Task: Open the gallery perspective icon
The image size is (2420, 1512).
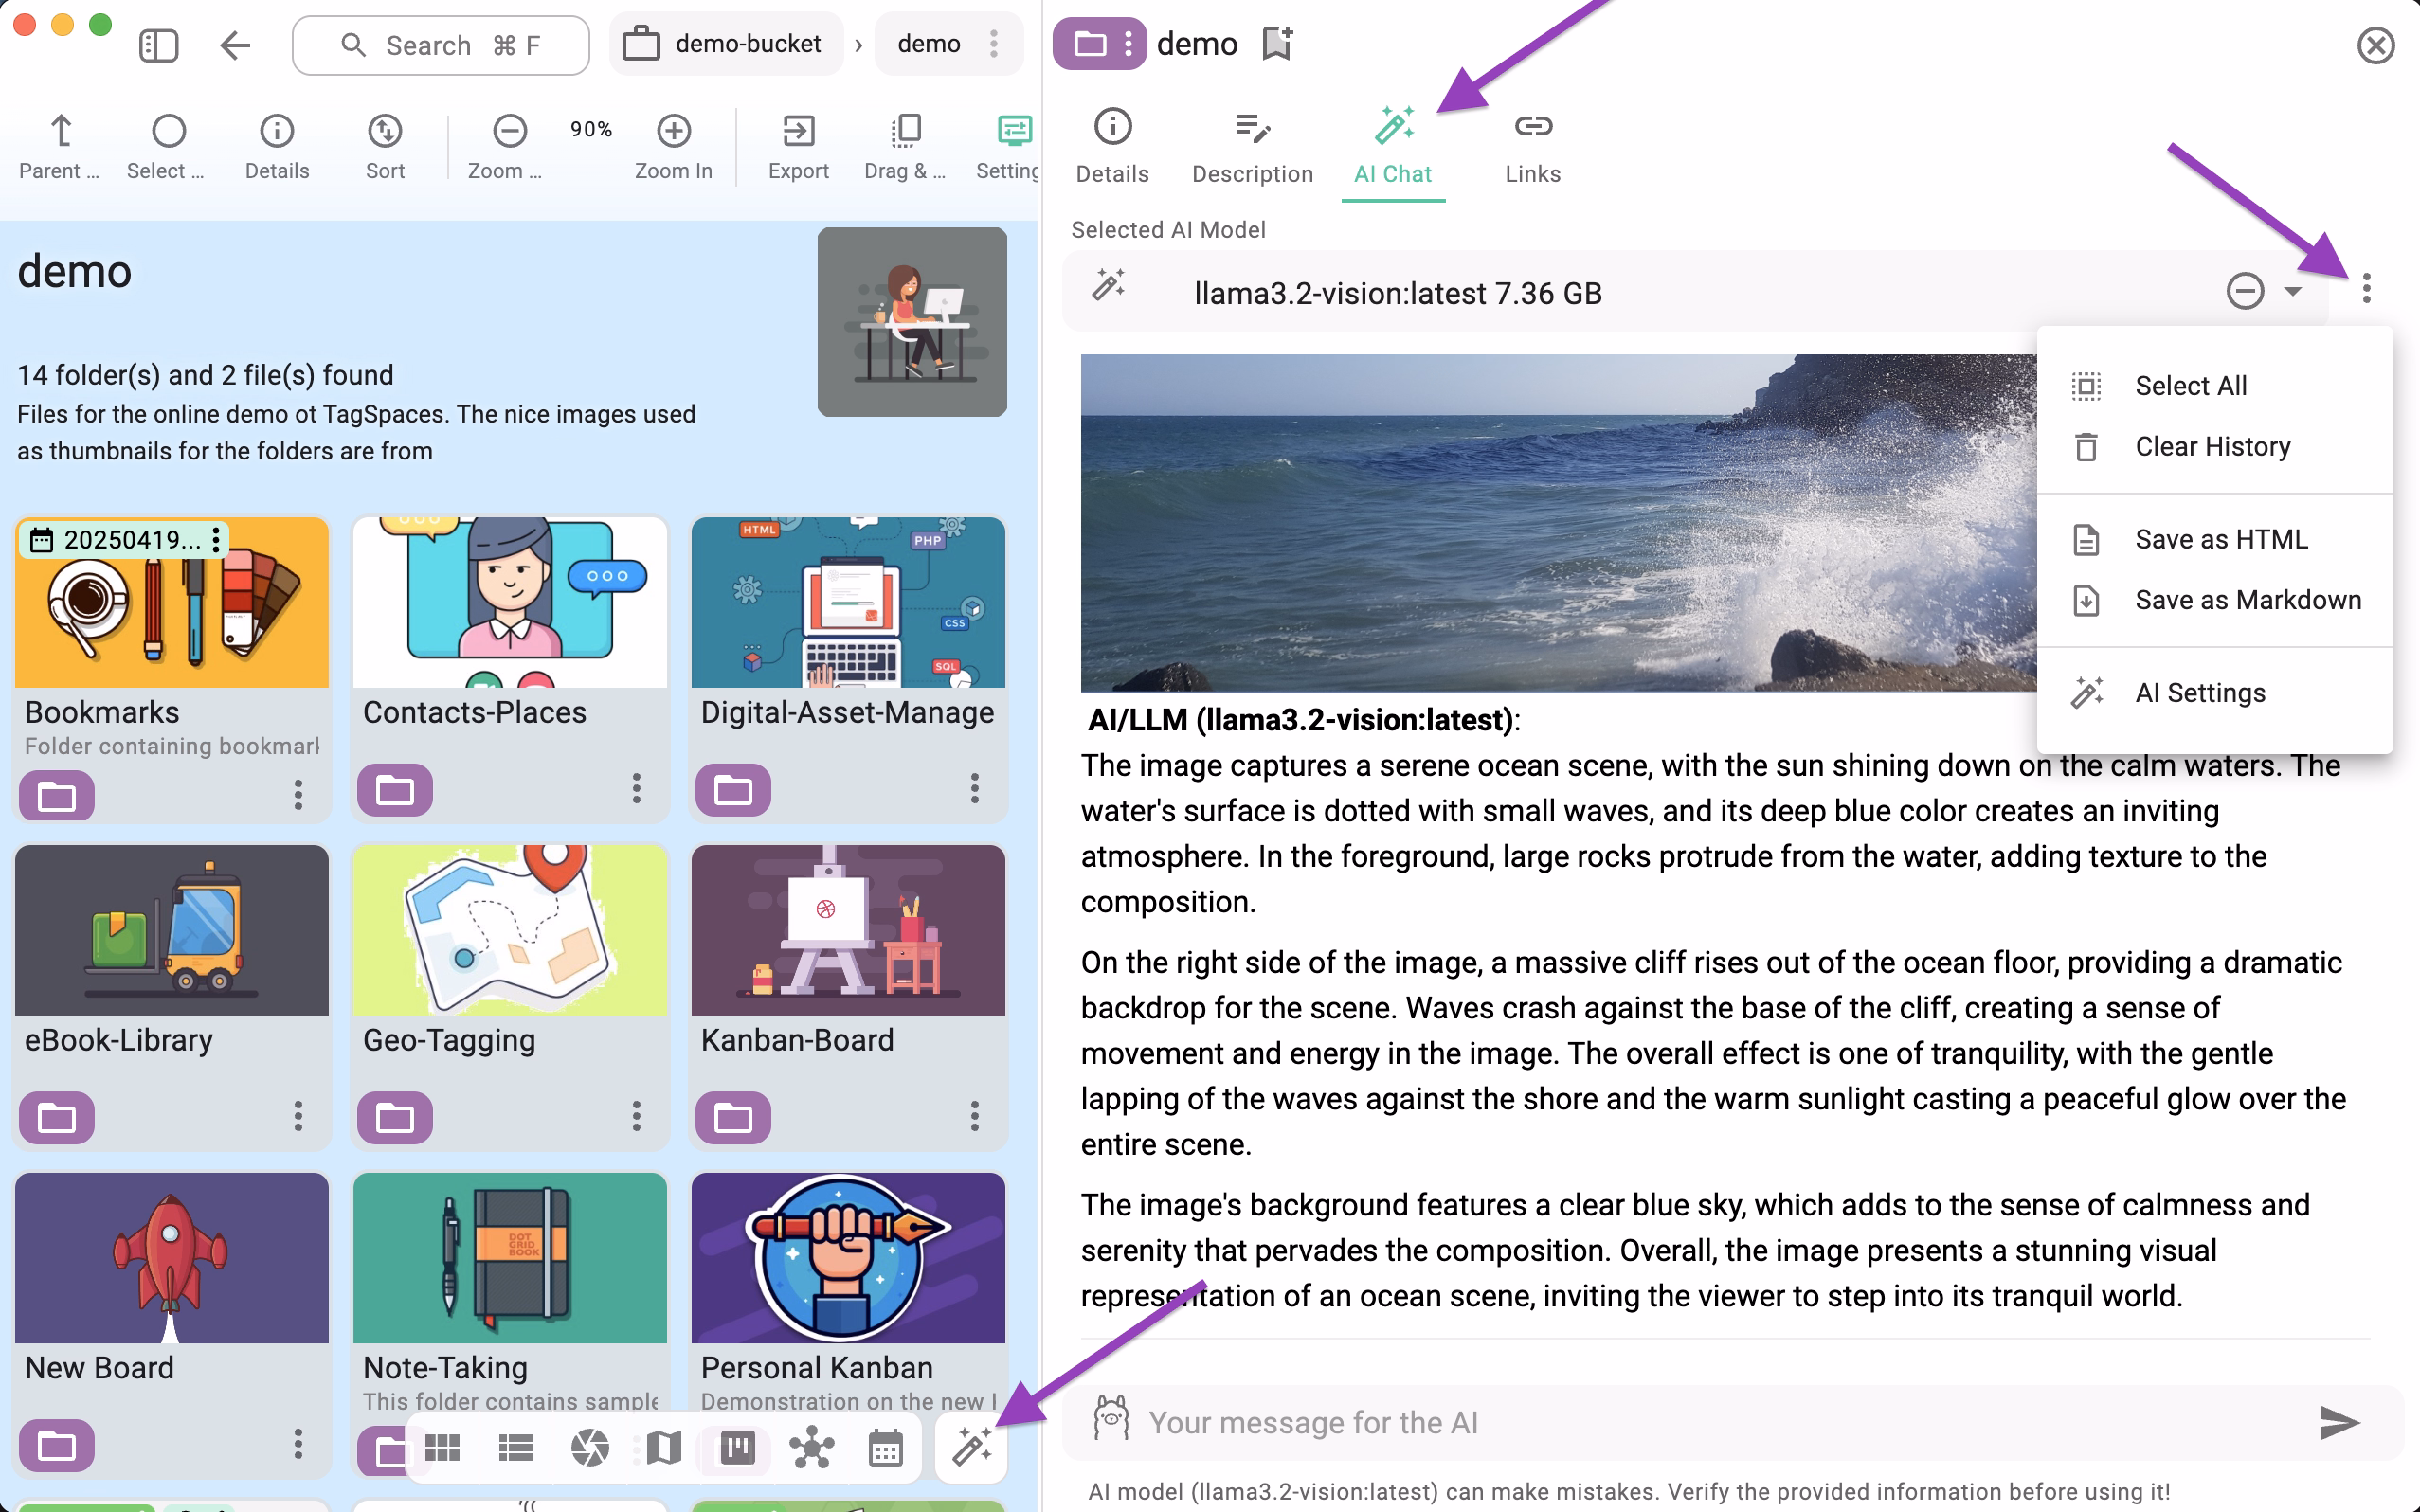Action: pos(590,1447)
